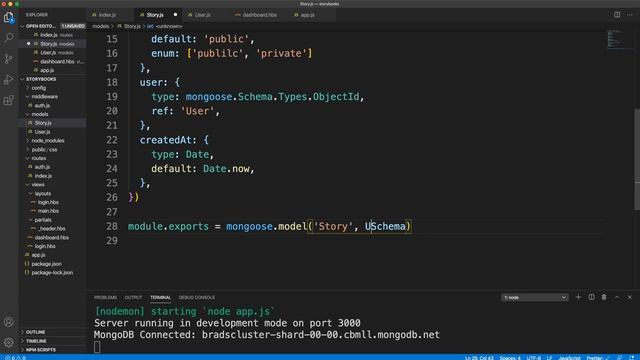Switch to the dashboard.hbs editor tab

259,15
